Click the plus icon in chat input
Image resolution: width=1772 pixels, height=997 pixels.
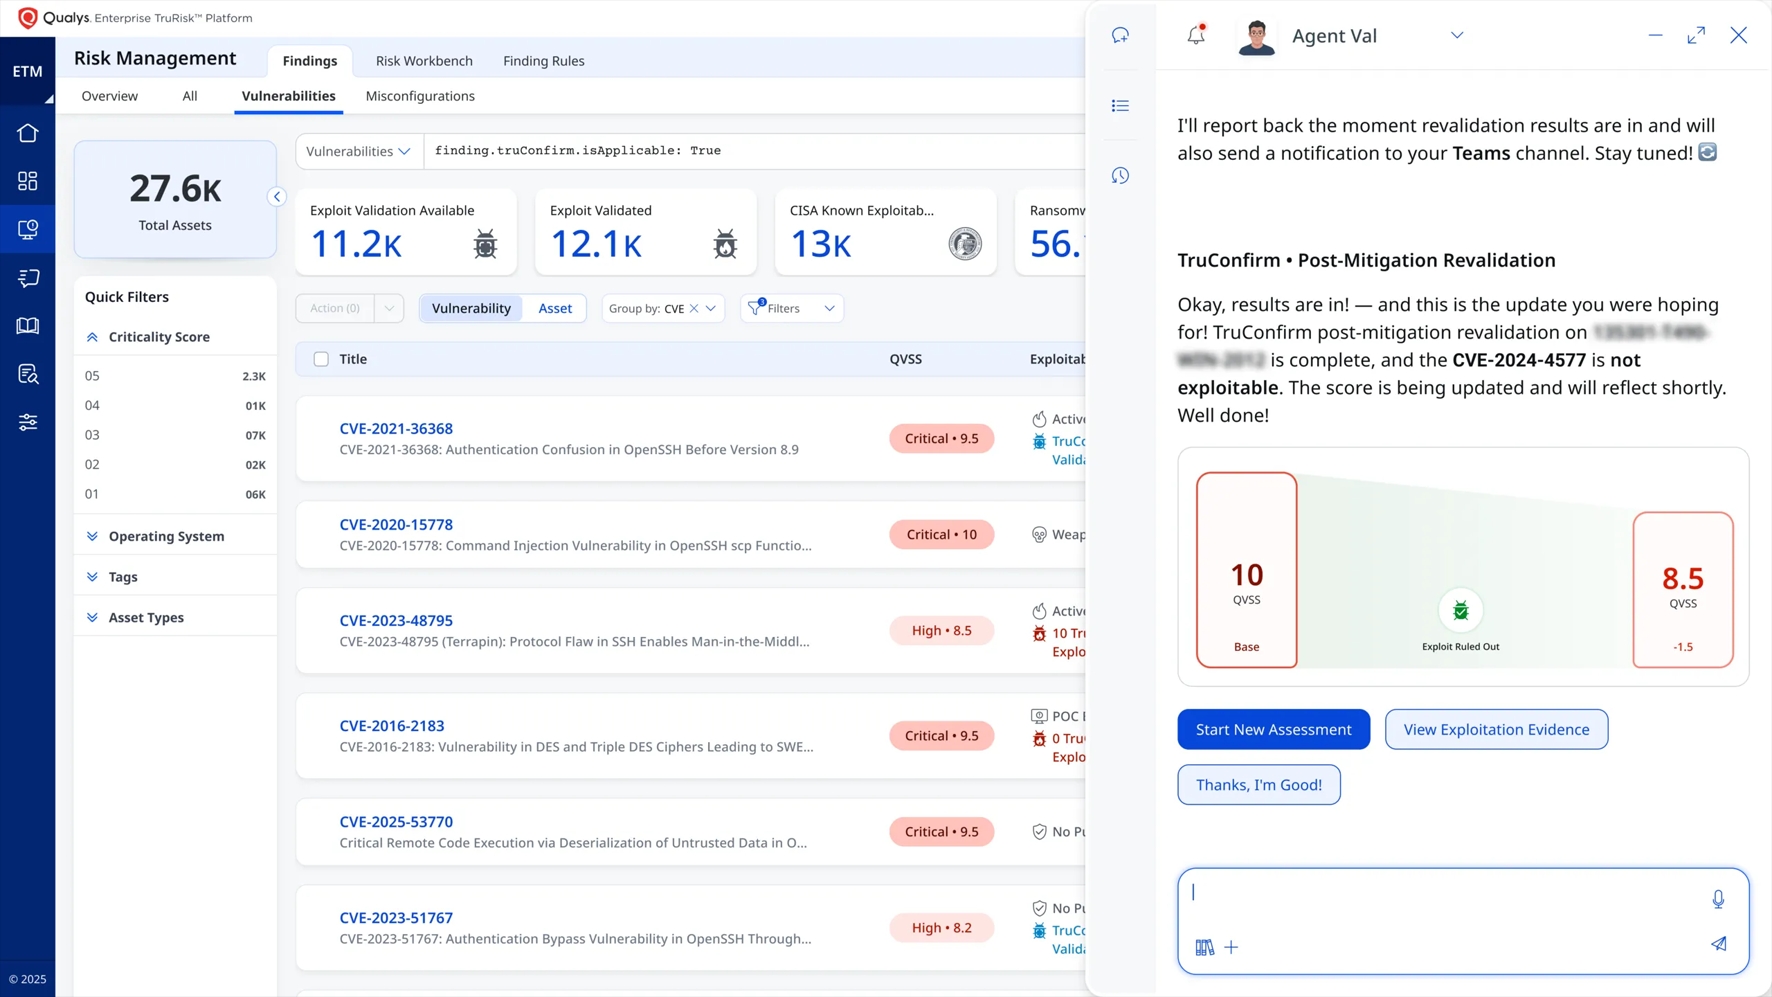pos(1231,947)
